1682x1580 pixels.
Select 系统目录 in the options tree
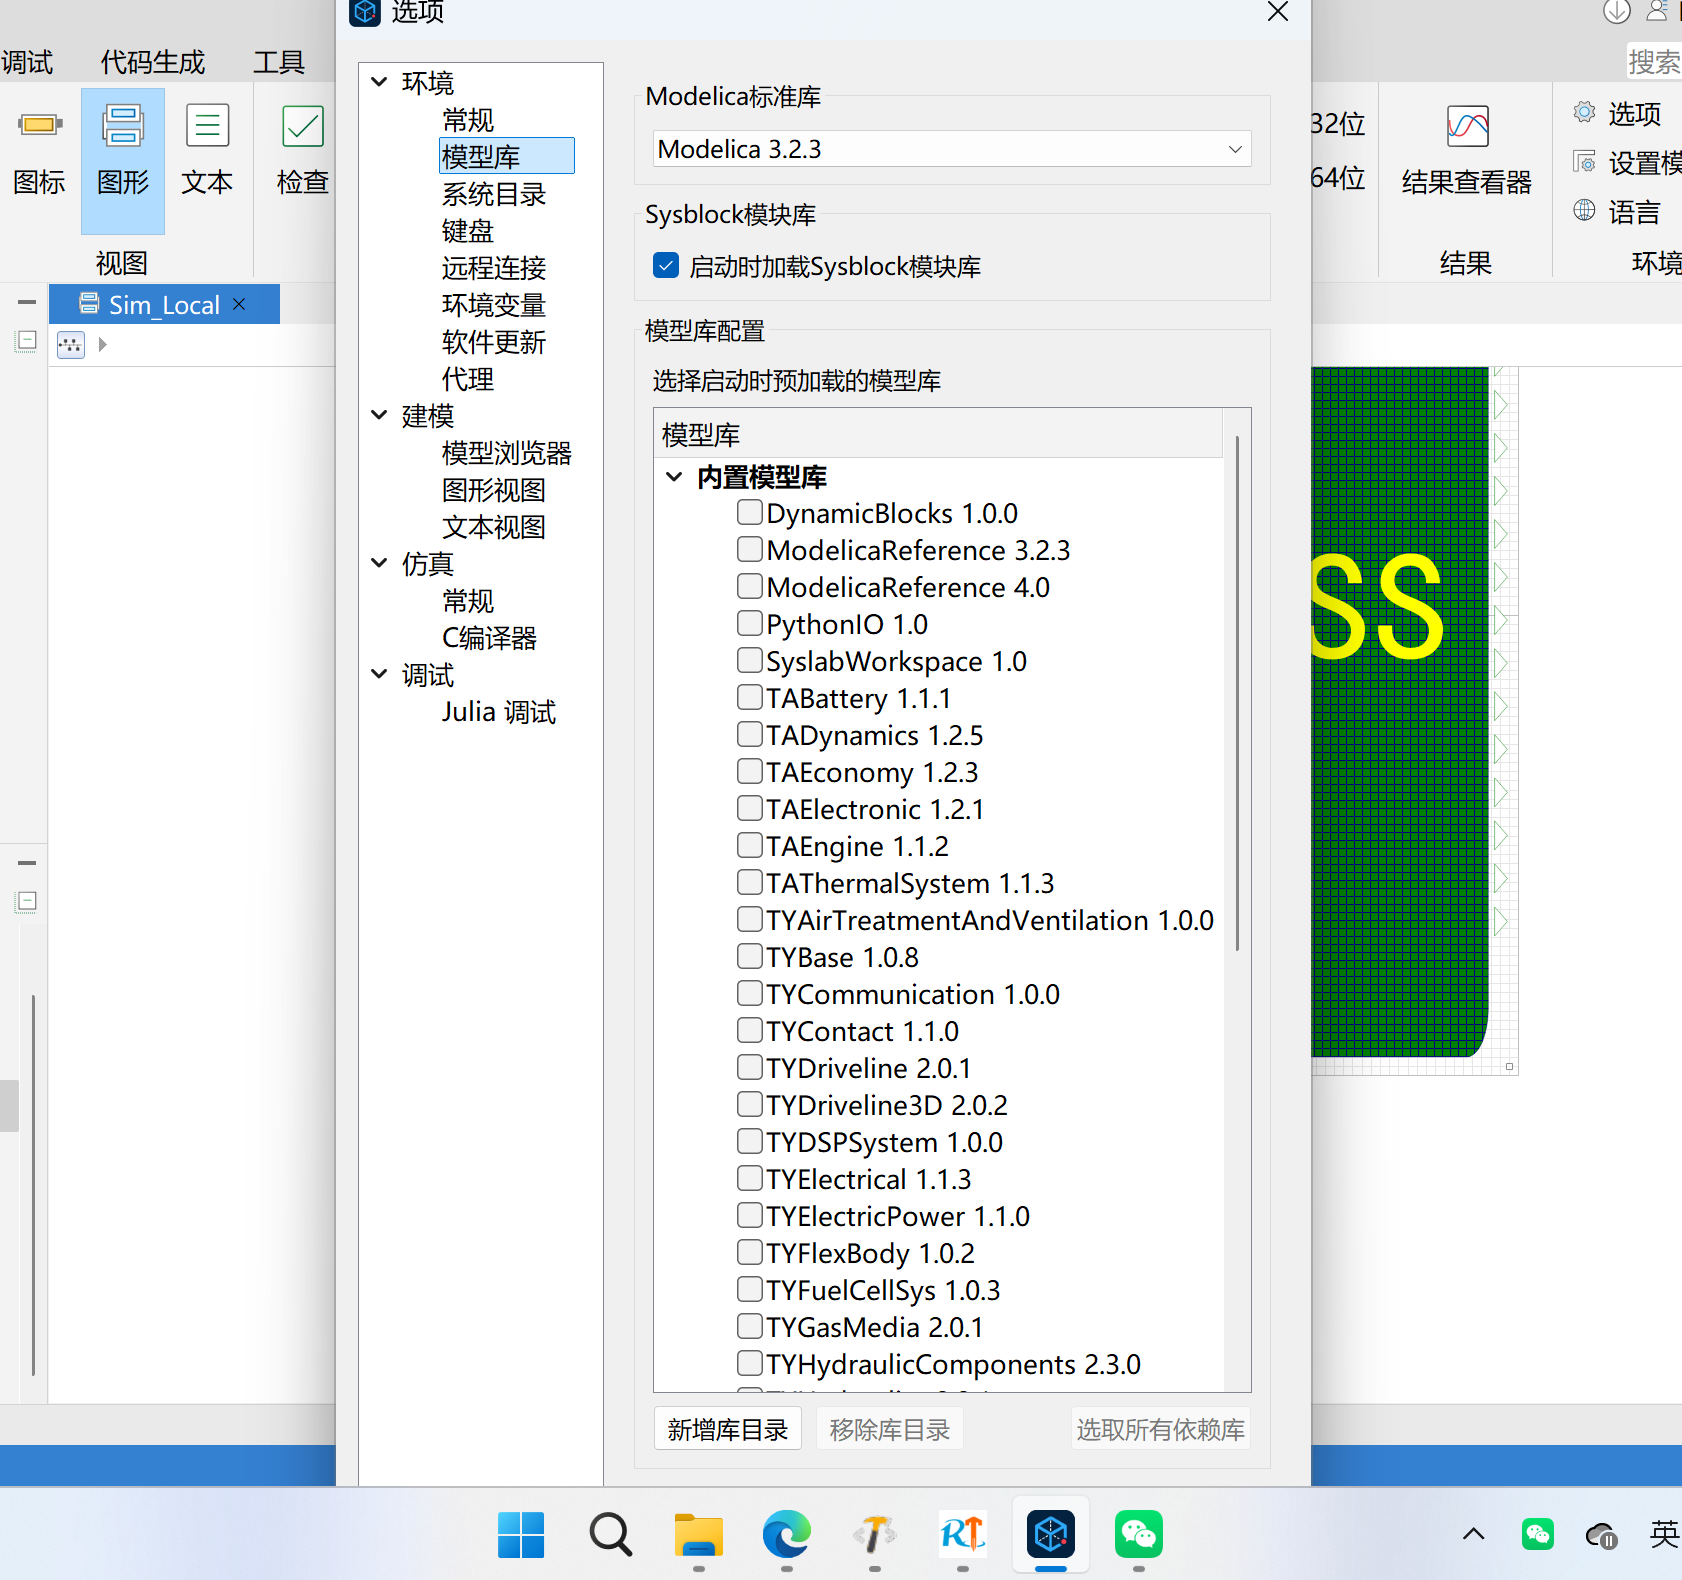[x=494, y=194]
